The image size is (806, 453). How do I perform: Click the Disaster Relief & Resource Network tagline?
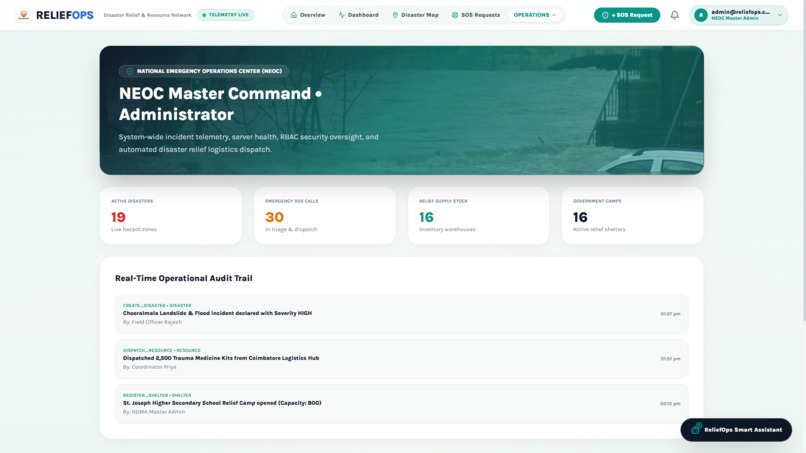tap(148, 15)
